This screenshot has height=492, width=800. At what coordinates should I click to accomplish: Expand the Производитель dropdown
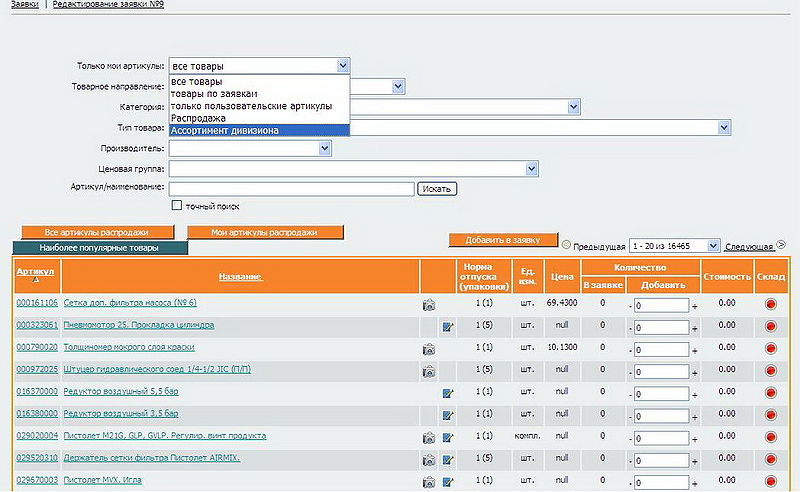click(324, 148)
